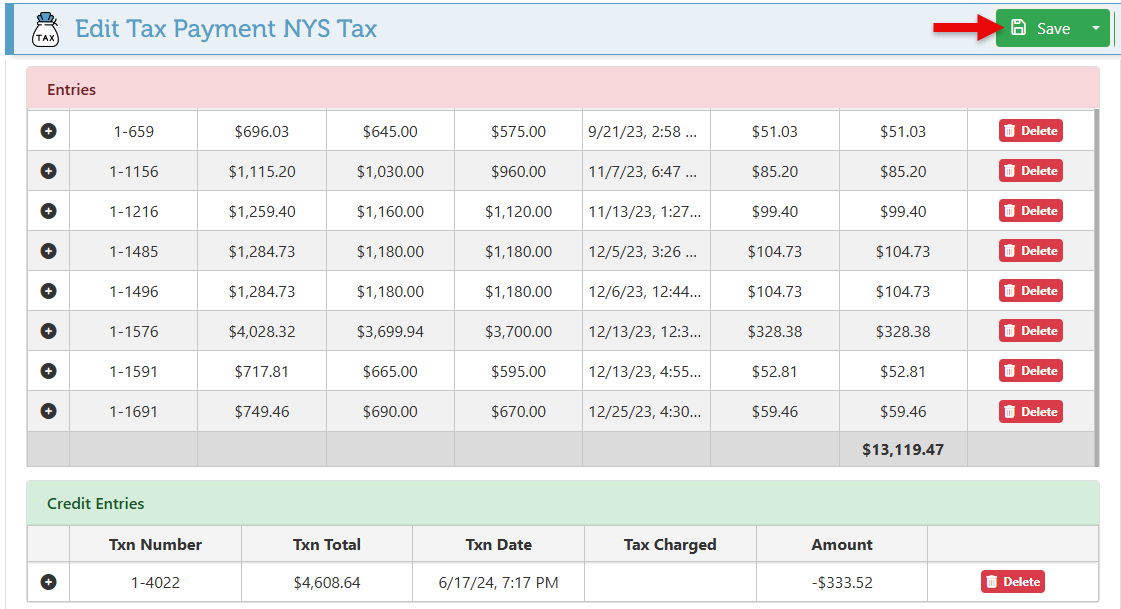This screenshot has height=609, width=1121.
Task: Expand entry 1-1691 with plus icon
Action: click(48, 411)
